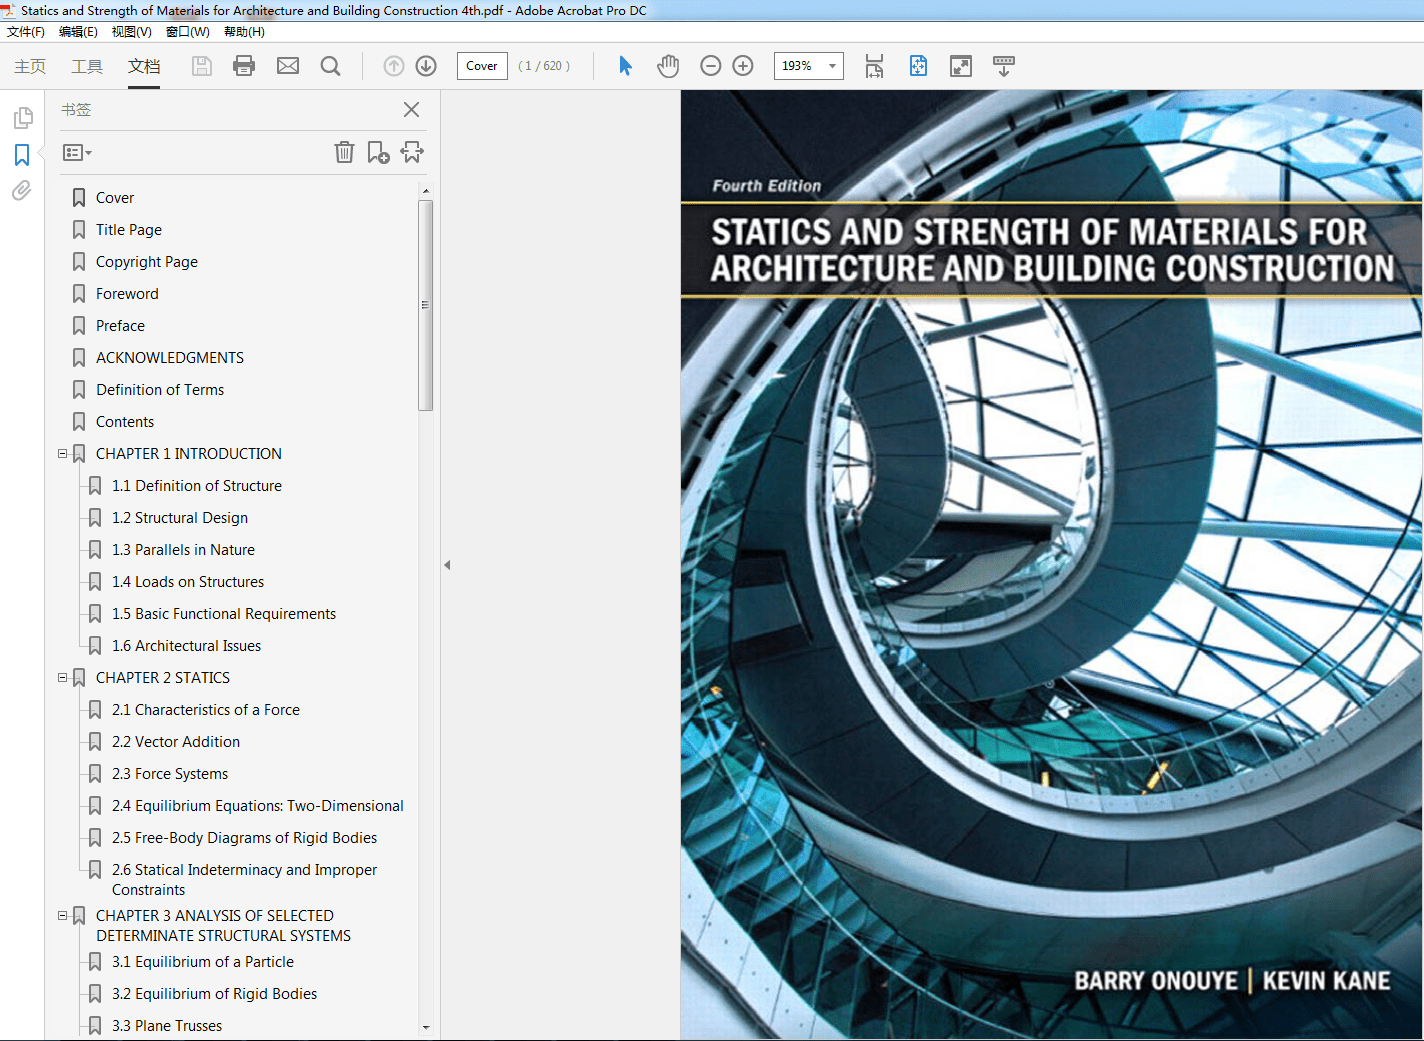Image resolution: width=1424 pixels, height=1041 pixels.
Task: Open 1.5 Basic Functional Requirements bookmark
Action: tap(224, 614)
